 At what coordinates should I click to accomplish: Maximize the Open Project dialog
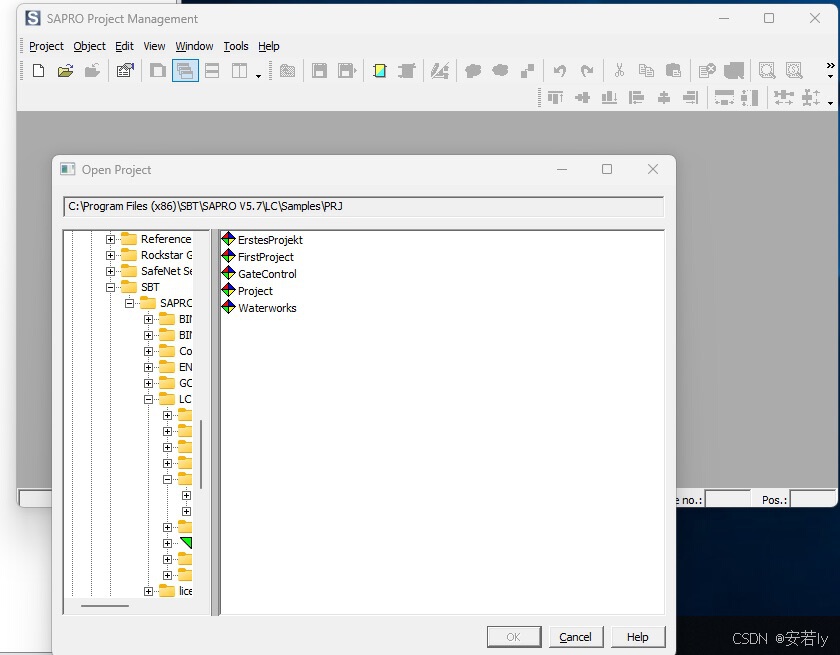click(x=607, y=169)
